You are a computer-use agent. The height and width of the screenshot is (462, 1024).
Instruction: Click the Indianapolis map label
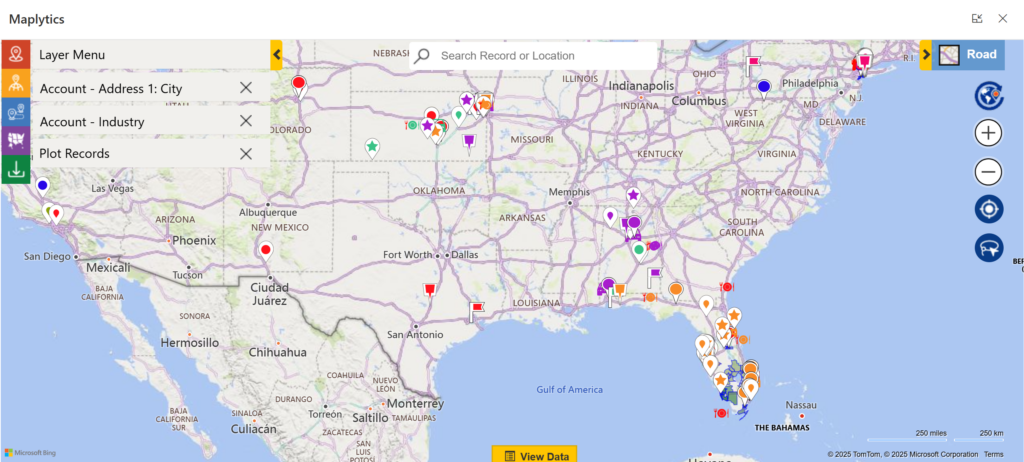641,86
